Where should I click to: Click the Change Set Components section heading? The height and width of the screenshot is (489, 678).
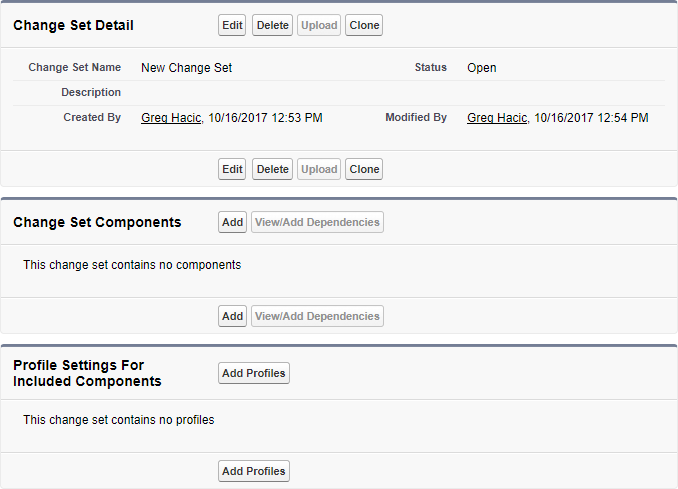(x=97, y=222)
